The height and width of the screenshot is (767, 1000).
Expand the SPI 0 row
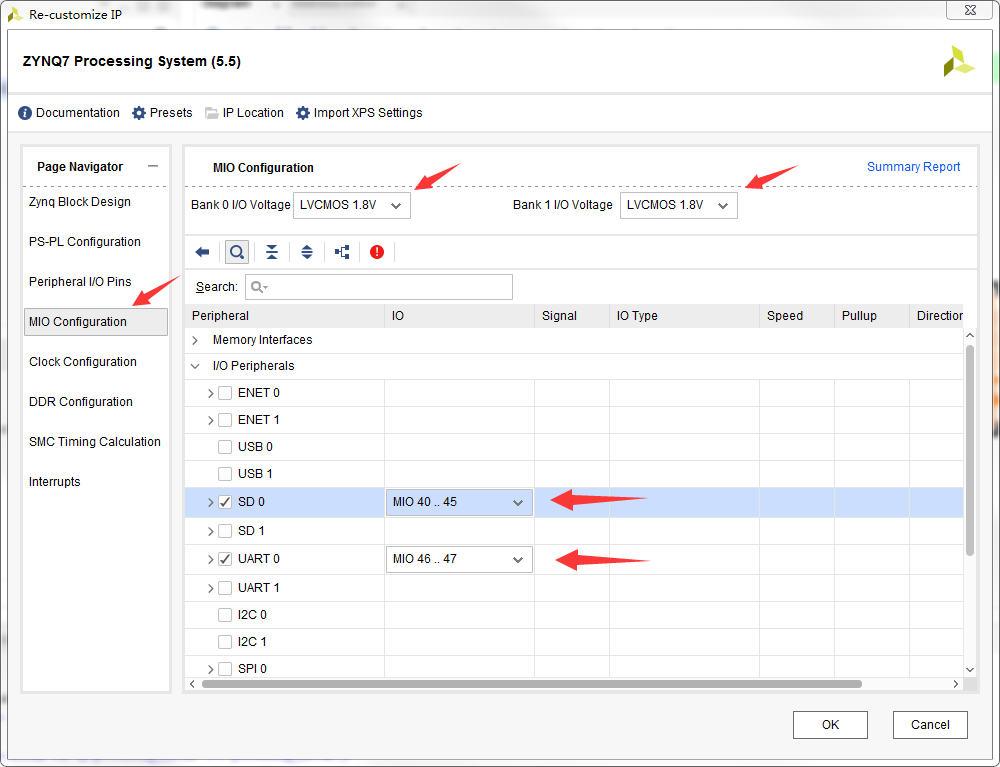210,669
